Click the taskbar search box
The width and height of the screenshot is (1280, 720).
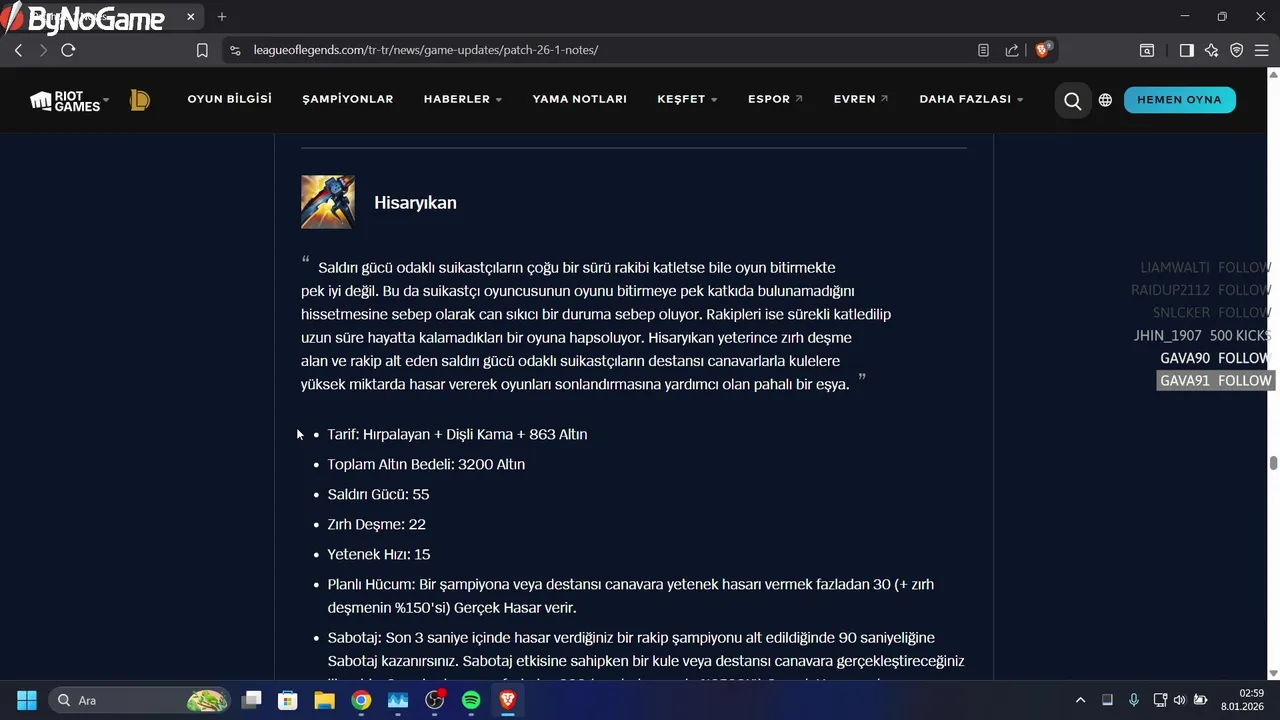[x=139, y=700]
